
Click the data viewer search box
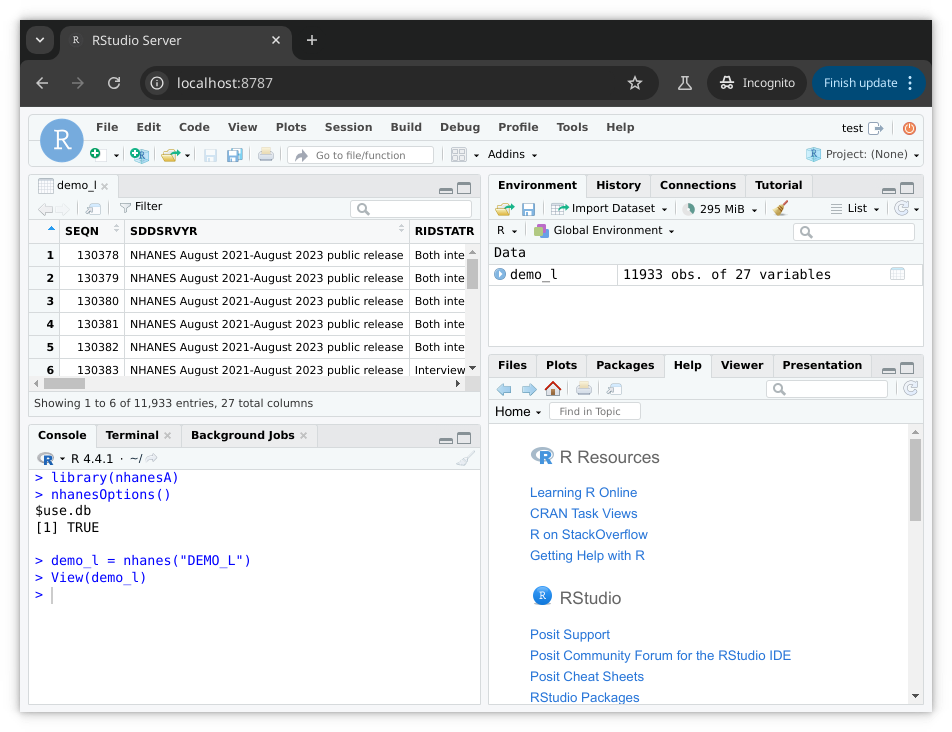pos(411,209)
